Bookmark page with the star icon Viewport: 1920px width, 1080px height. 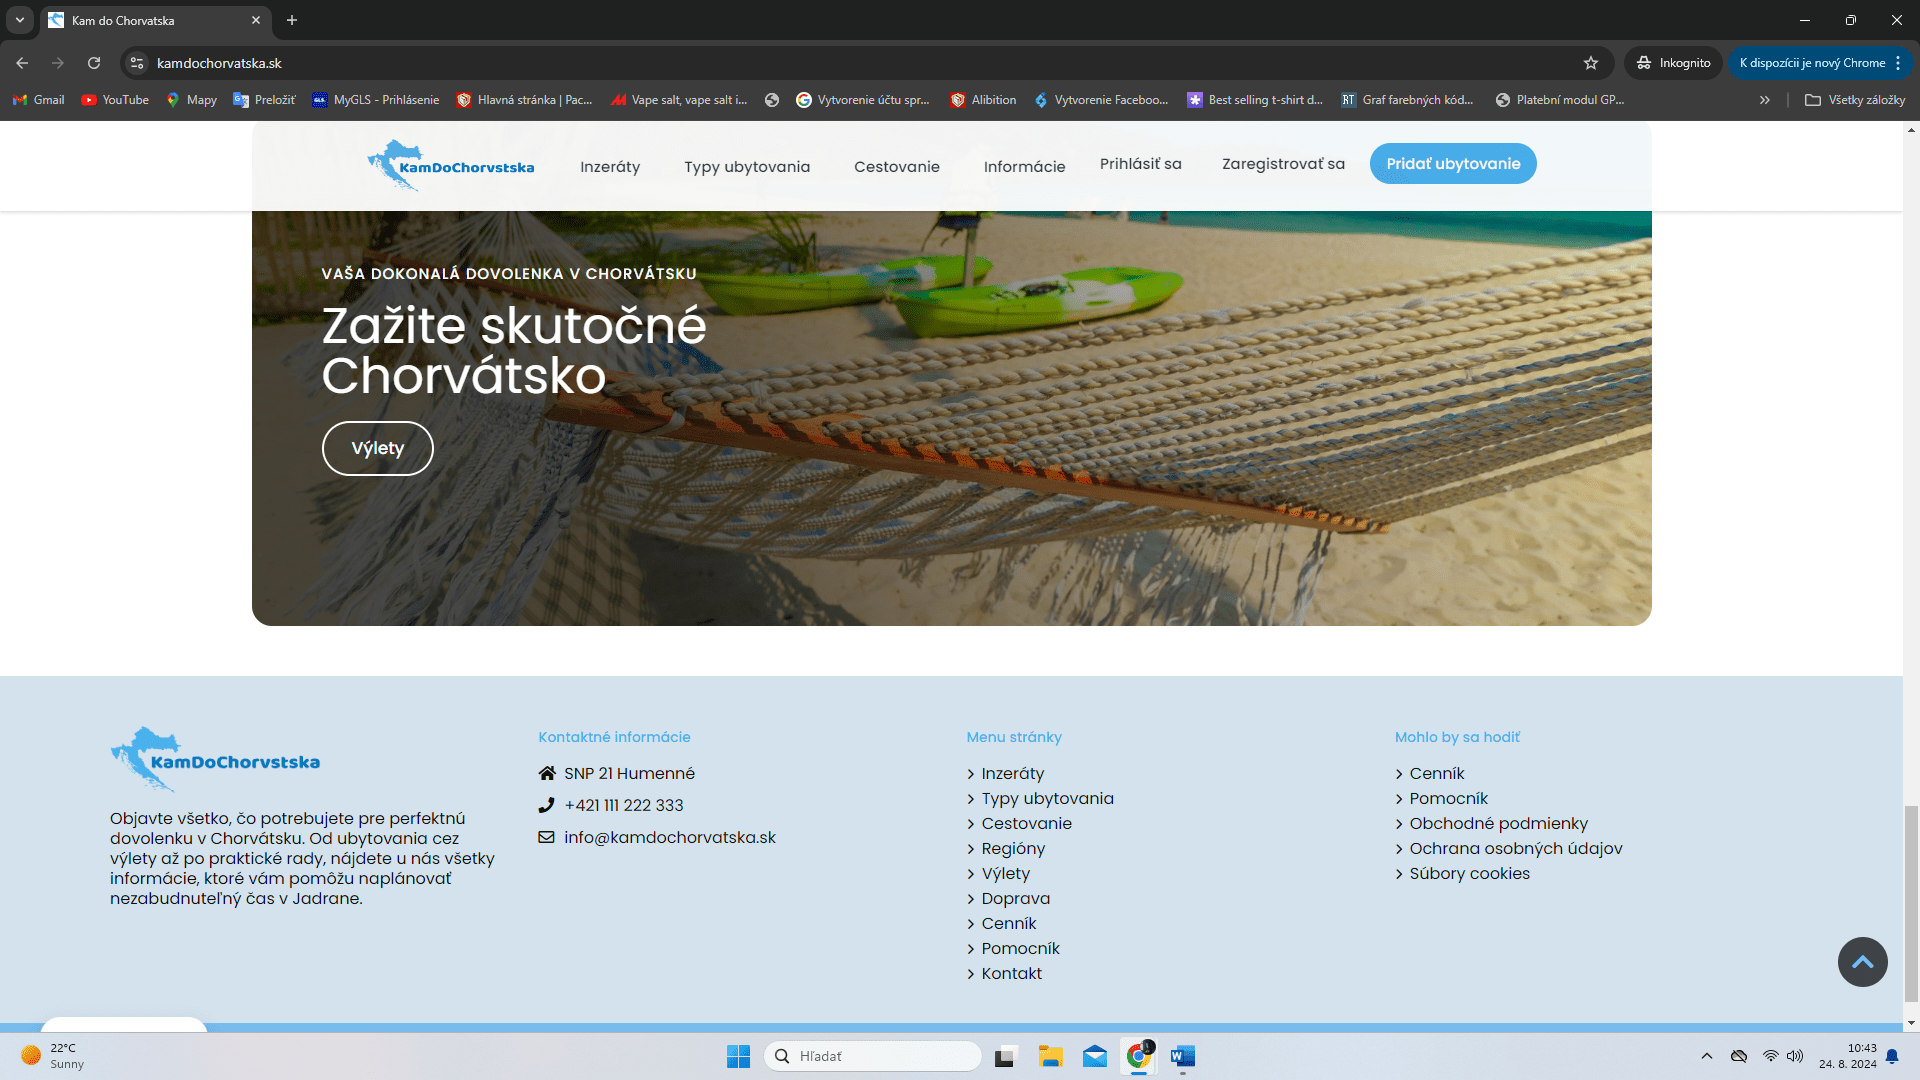coord(1591,63)
